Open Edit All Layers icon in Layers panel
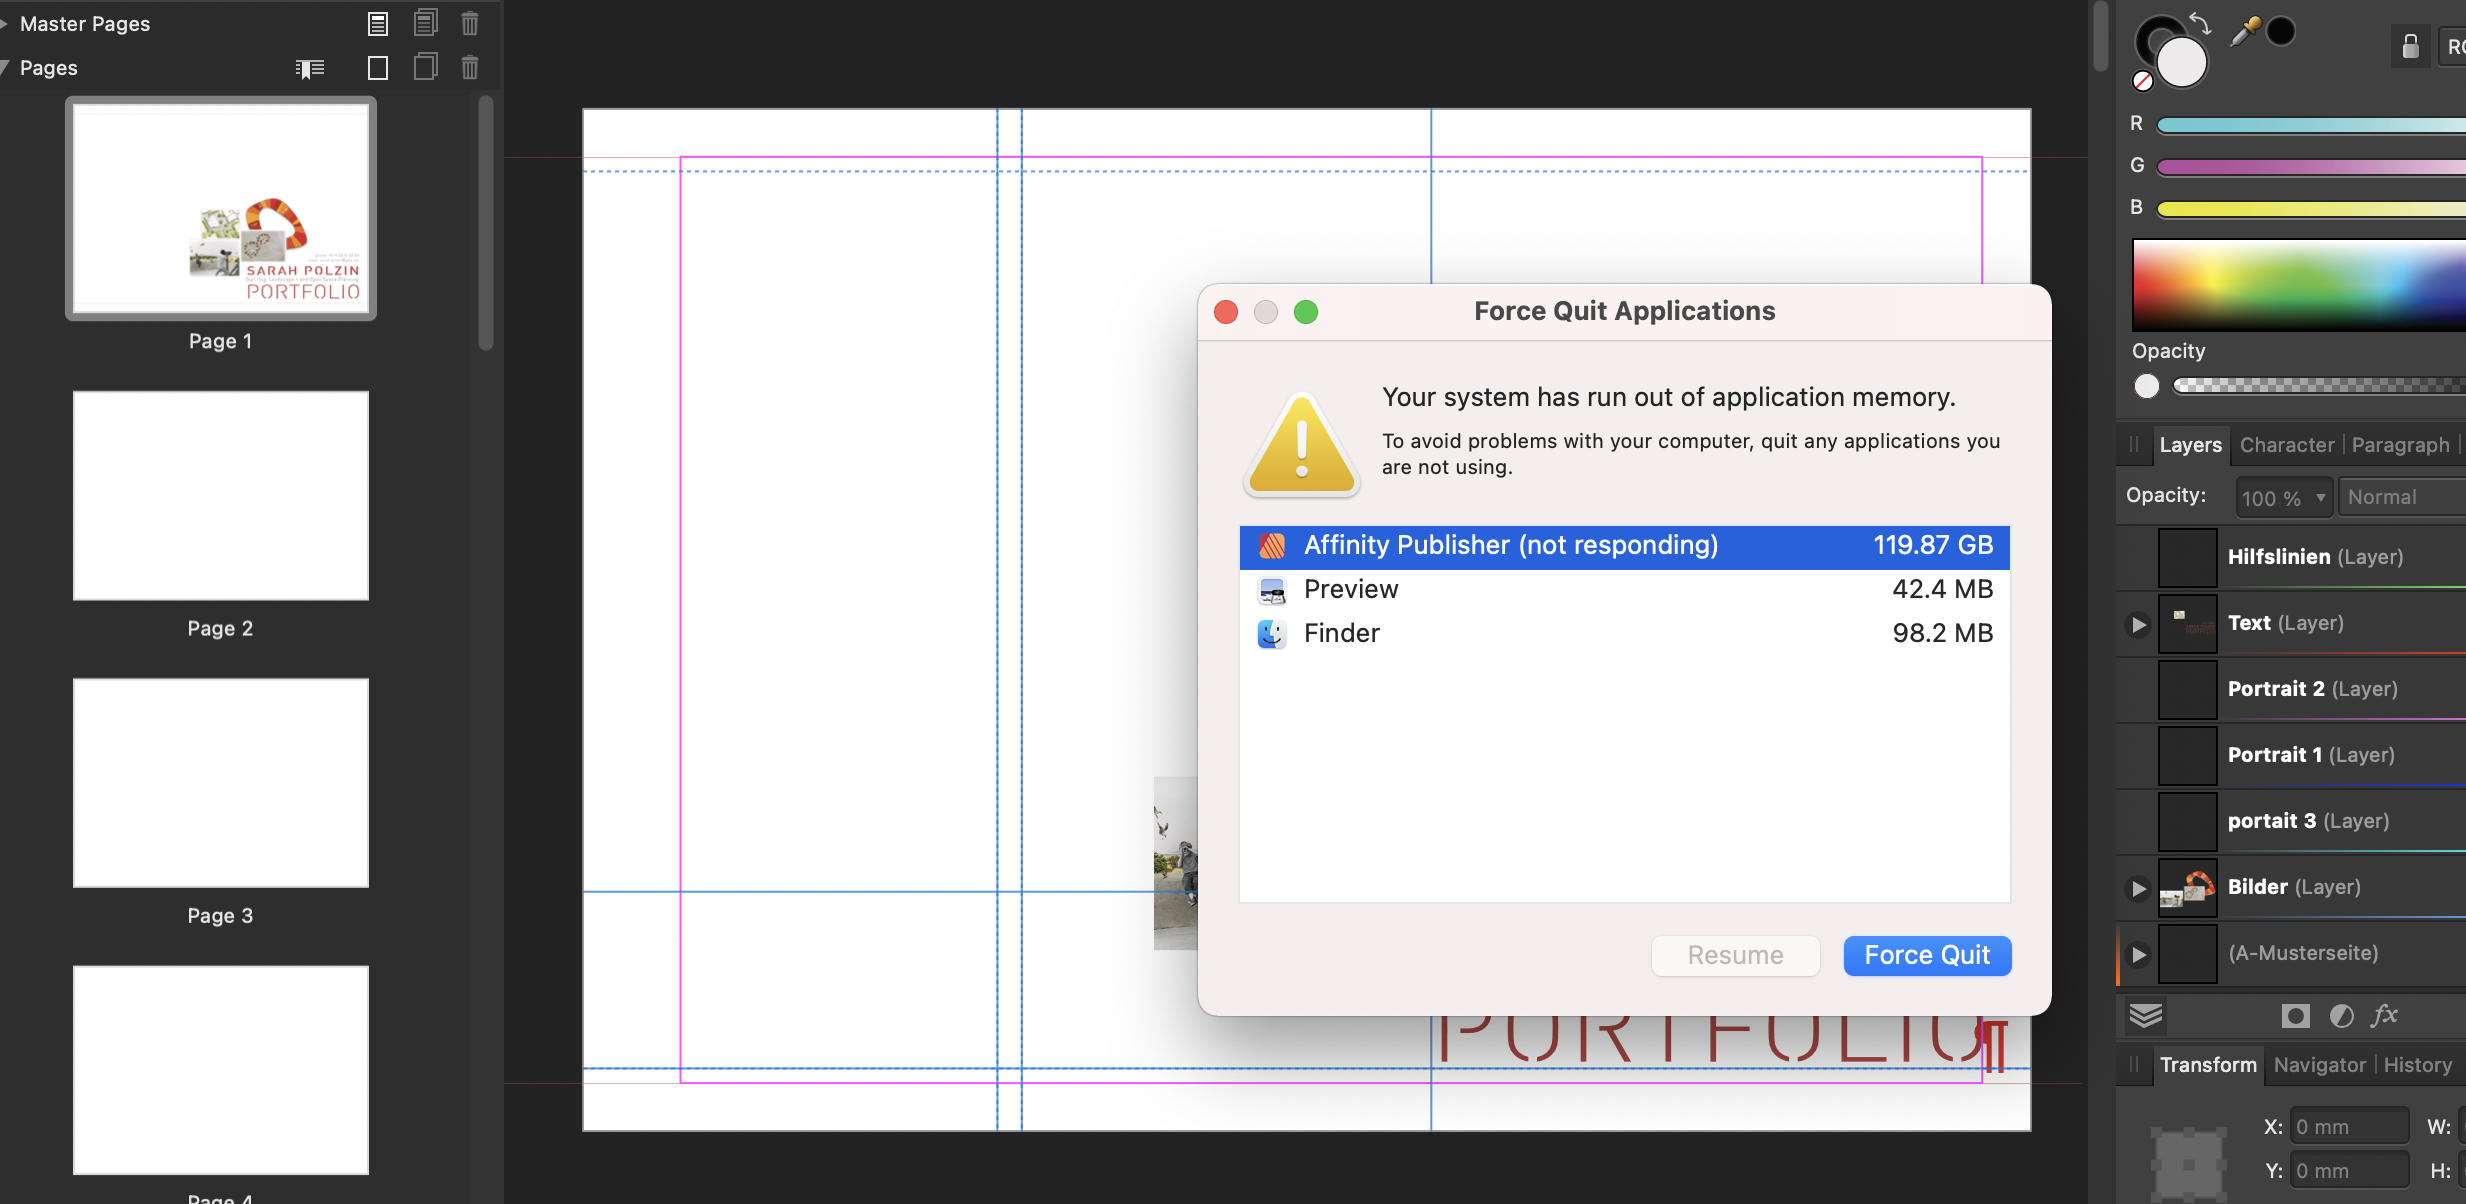 coord(2146,1016)
